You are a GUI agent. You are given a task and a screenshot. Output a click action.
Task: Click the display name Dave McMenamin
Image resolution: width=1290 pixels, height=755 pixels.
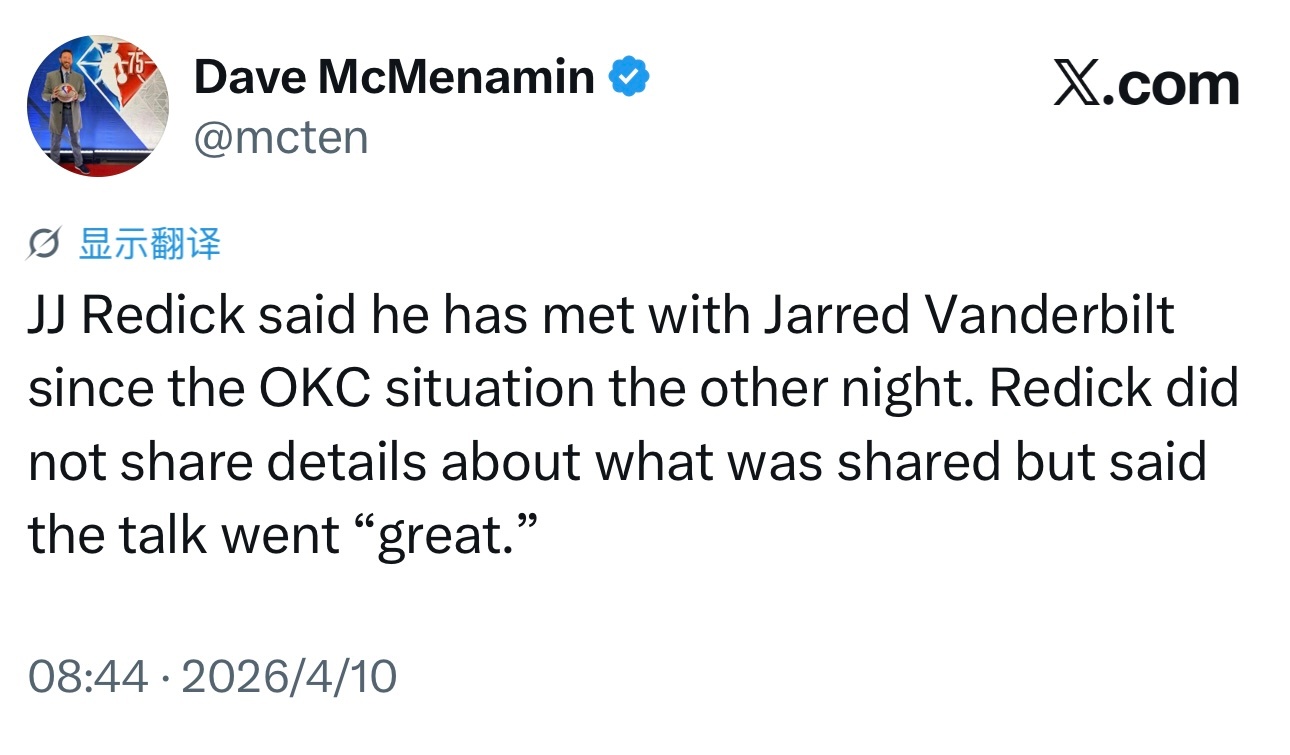[x=394, y=77]
